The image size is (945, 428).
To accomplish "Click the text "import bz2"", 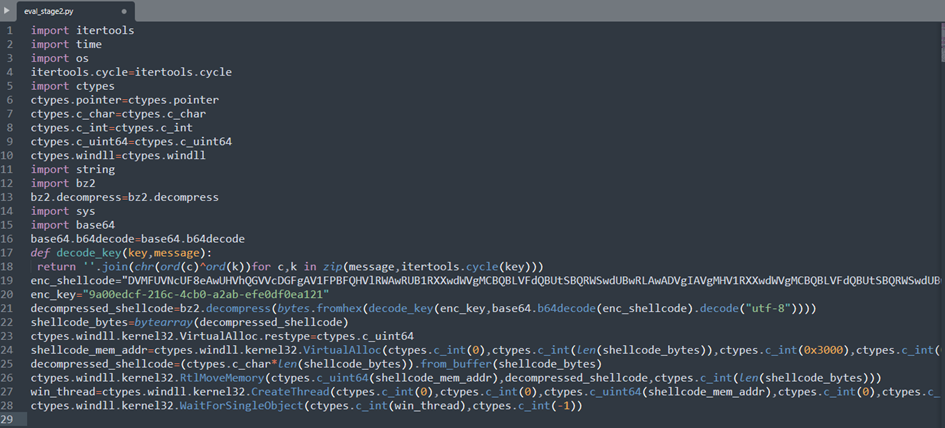I will click(x=63, y=183).
